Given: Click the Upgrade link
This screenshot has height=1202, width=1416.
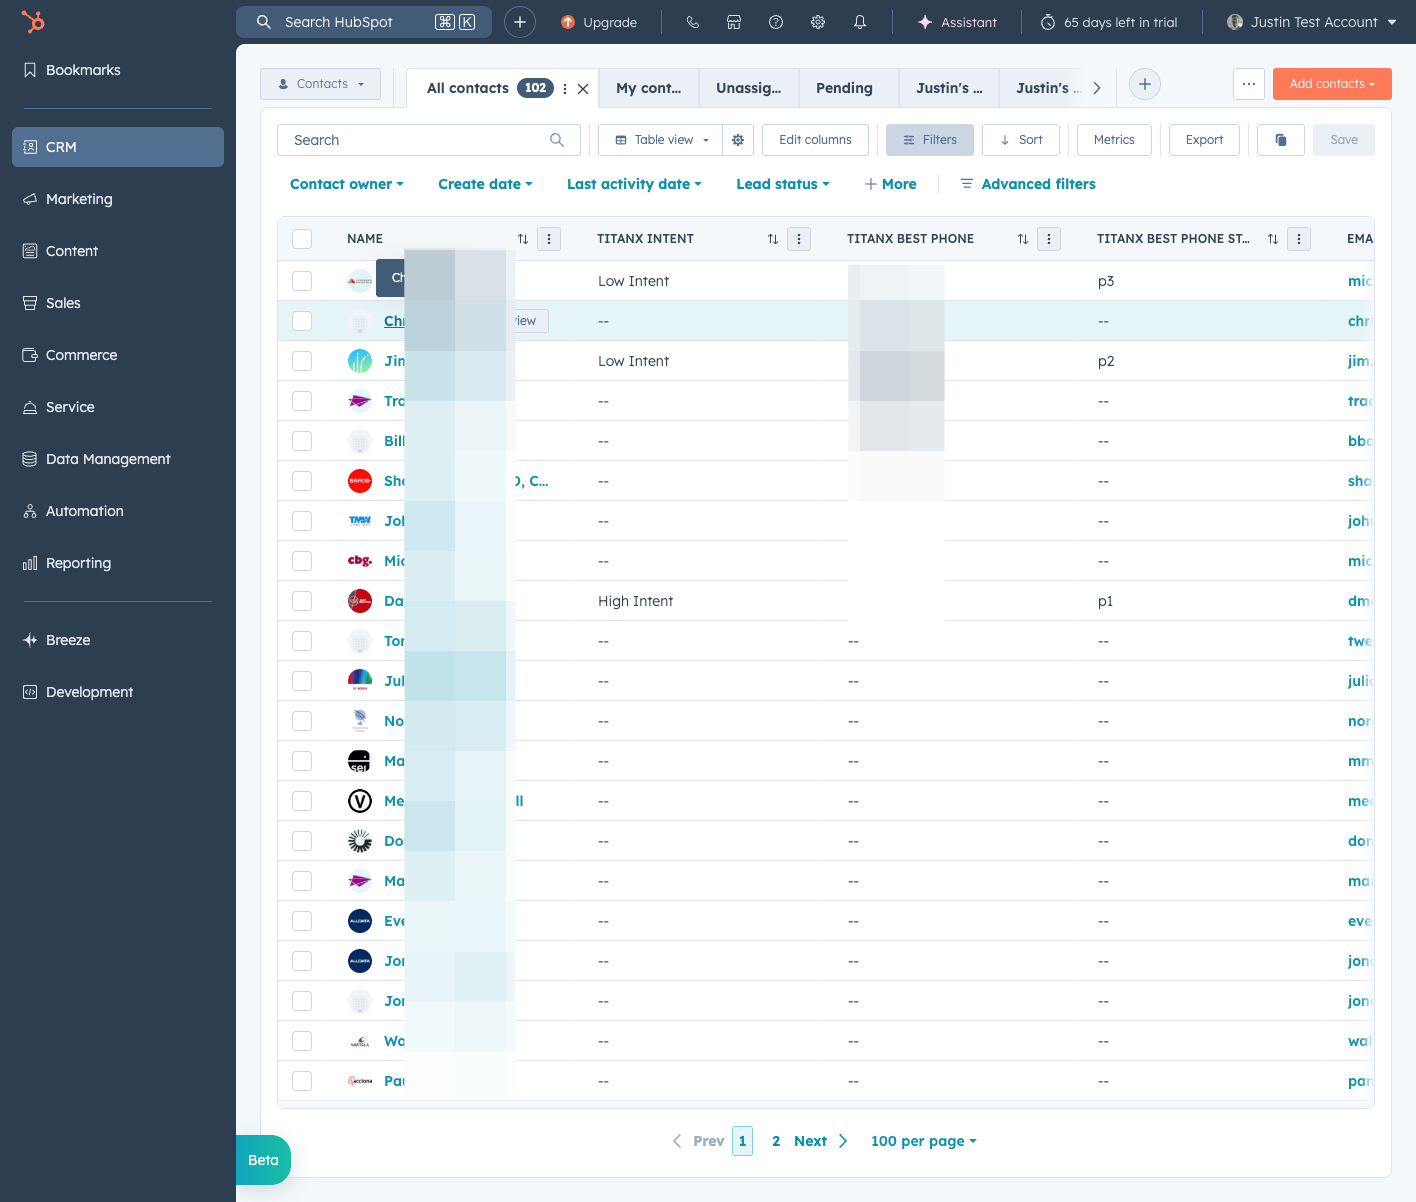Looking at the screenshot, I should (x=599, y=22).
